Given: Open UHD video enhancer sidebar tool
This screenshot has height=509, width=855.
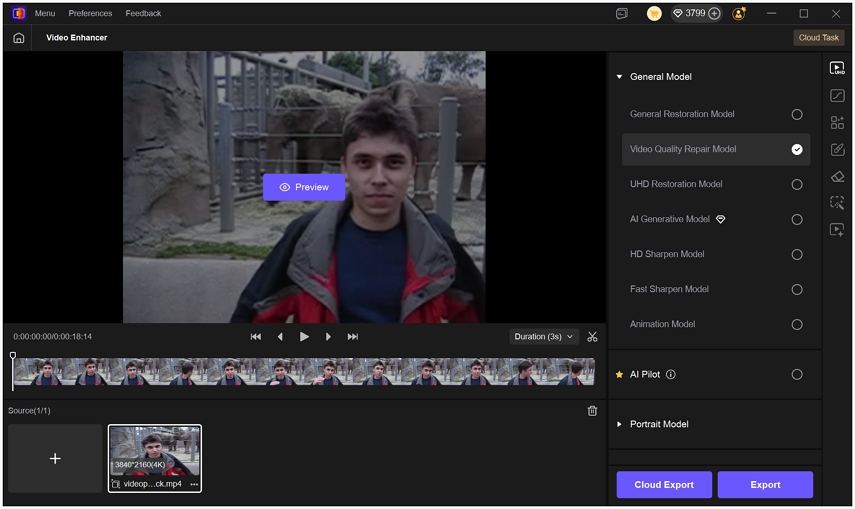Looking at the screenshot, I should (x=837, y=68).
